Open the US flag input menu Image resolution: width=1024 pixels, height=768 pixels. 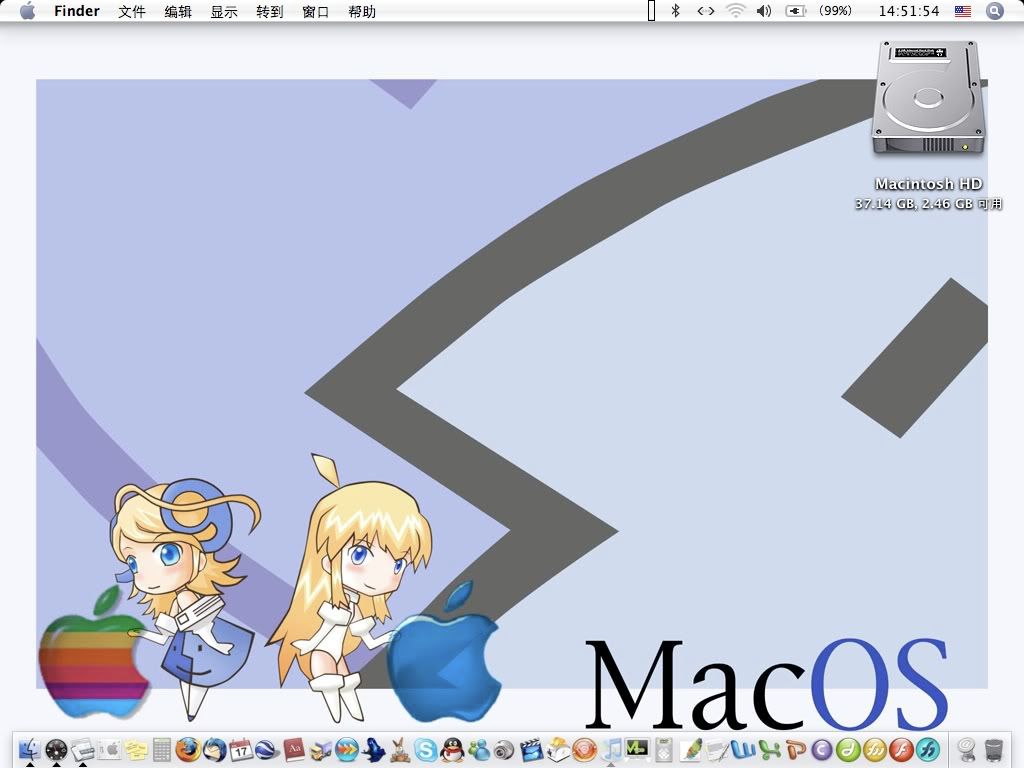point(963,11)
